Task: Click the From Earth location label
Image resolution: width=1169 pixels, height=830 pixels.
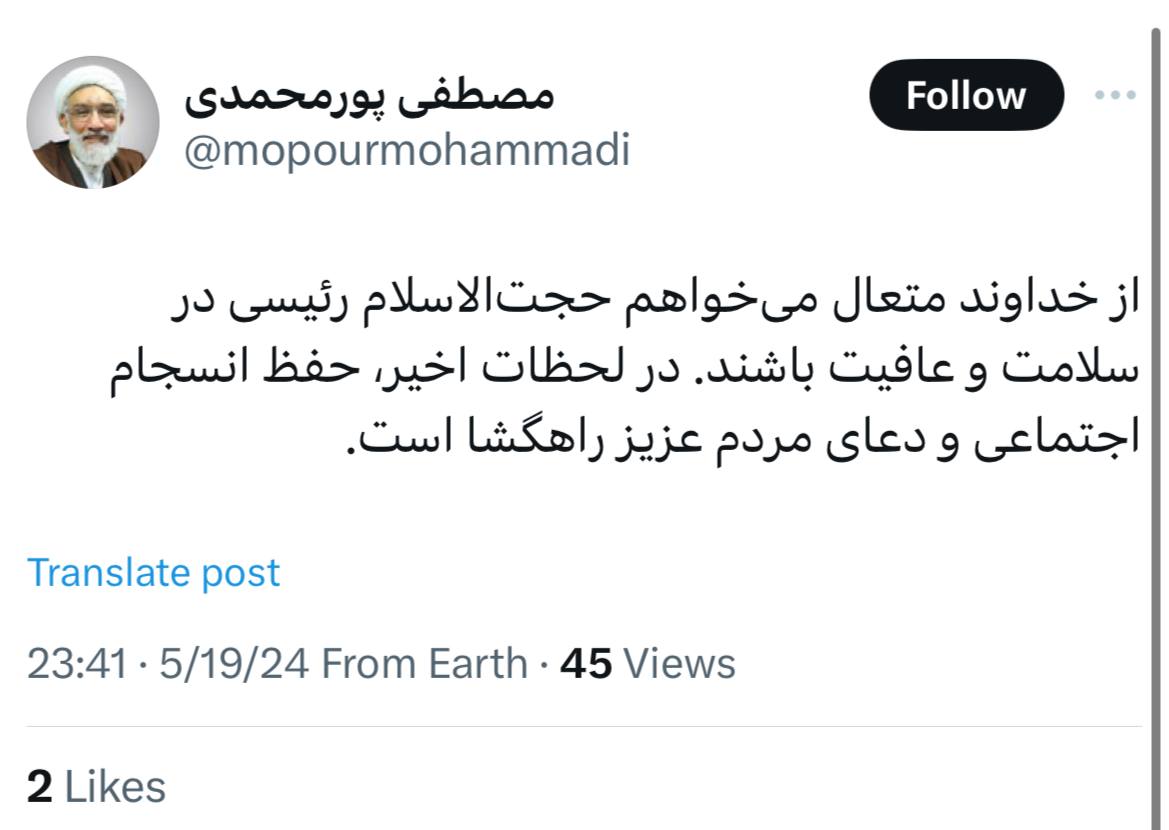Action: pos(424,664)
